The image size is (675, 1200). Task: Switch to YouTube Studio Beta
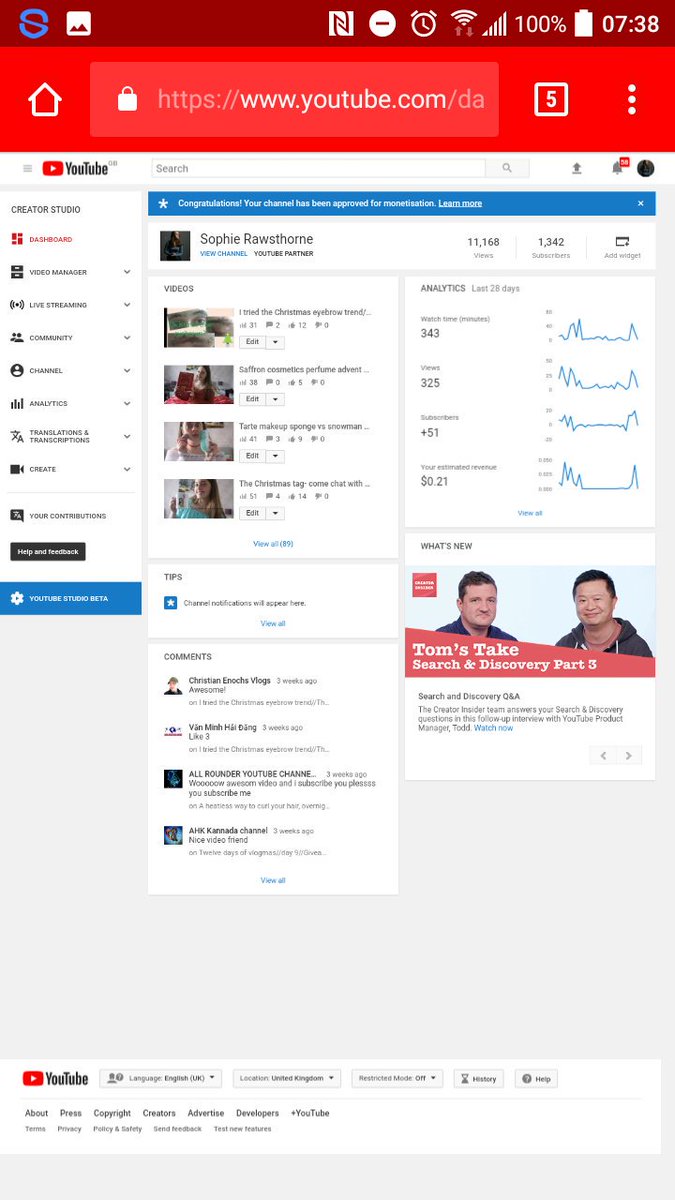(x=70, y=598)
